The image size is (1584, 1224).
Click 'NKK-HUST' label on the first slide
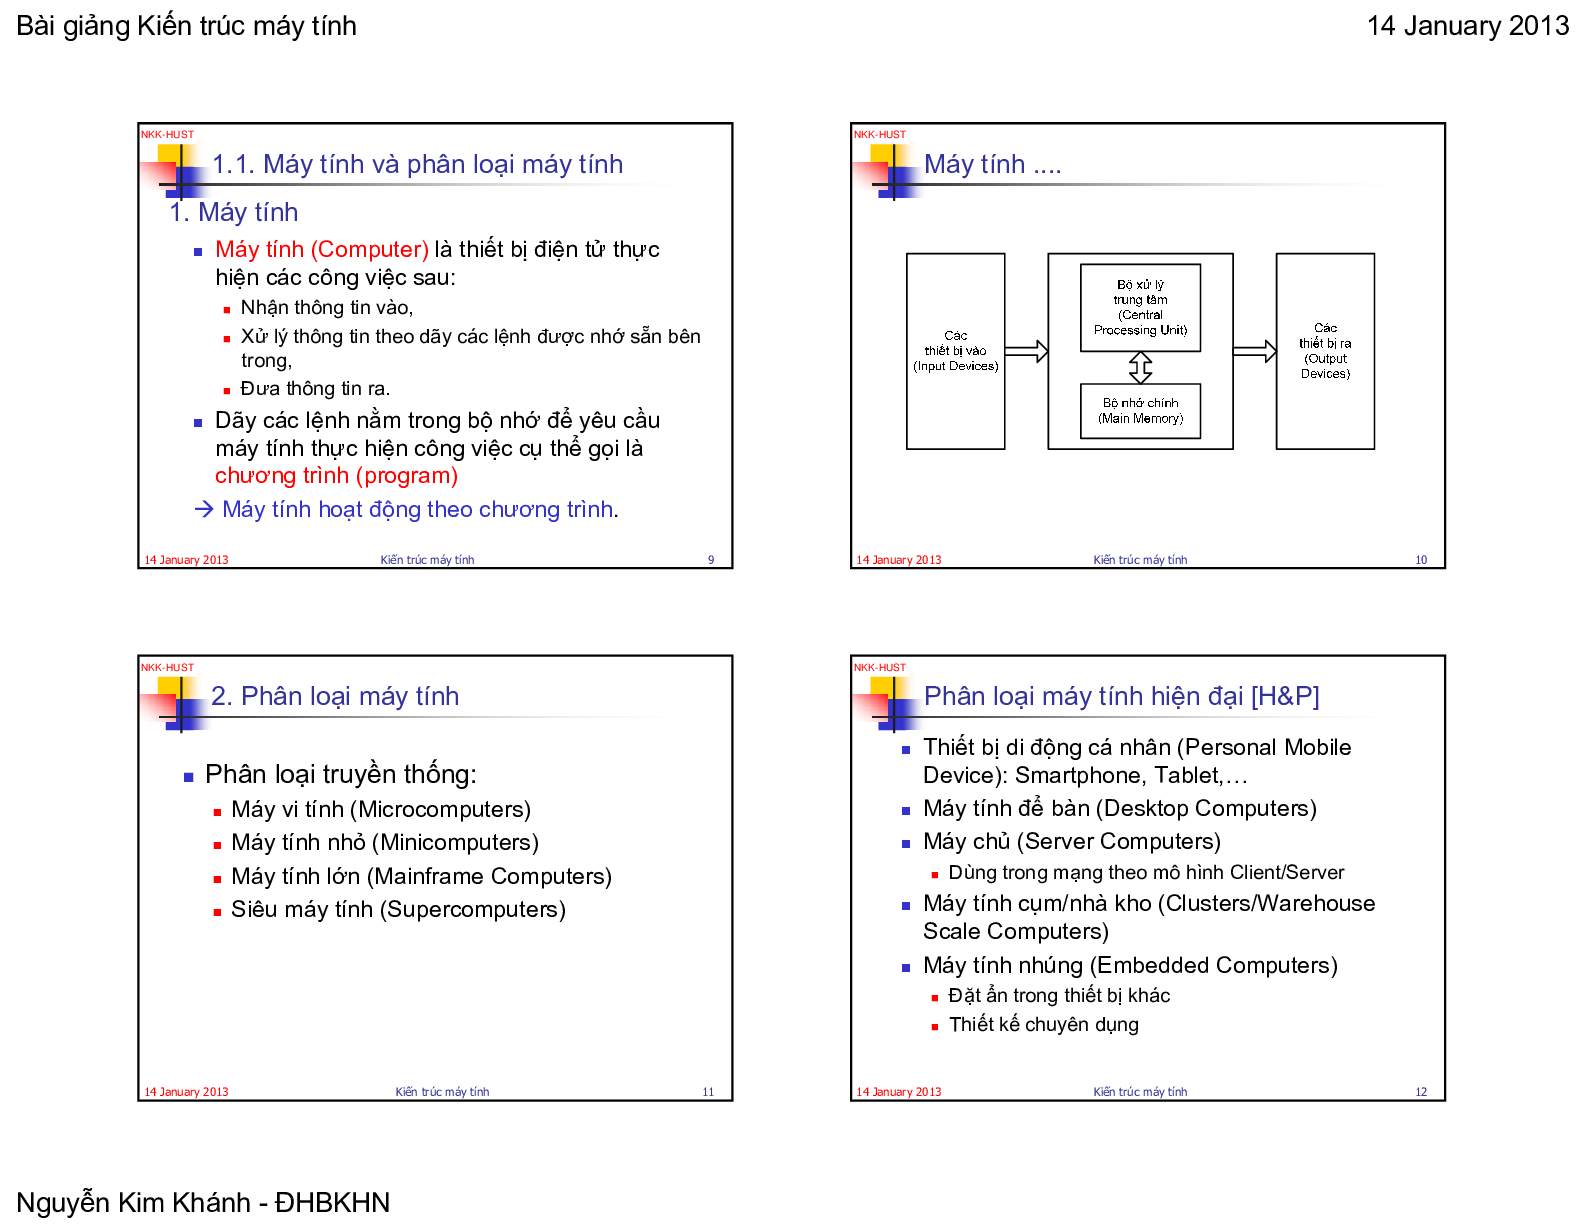167,134
